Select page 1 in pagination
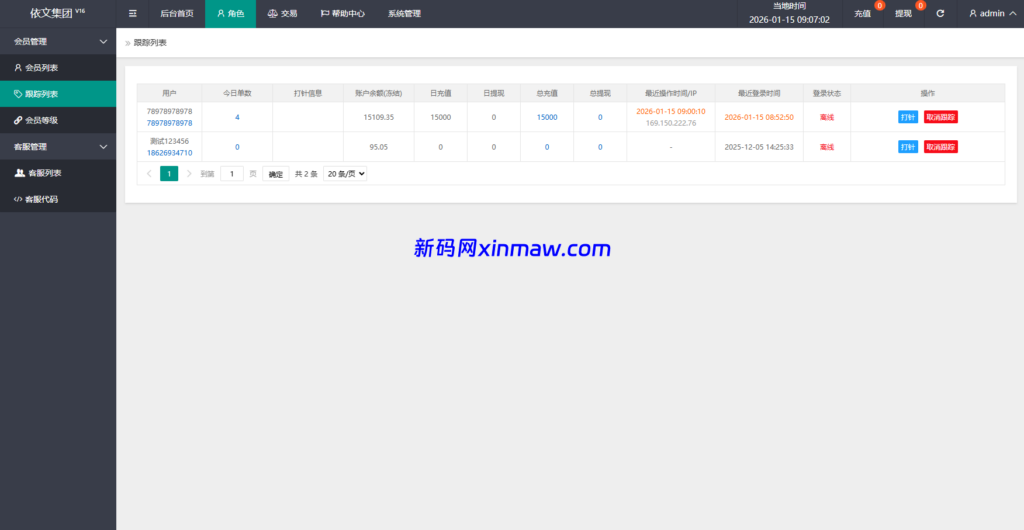The image size is (1024, 530). [169, 174]
